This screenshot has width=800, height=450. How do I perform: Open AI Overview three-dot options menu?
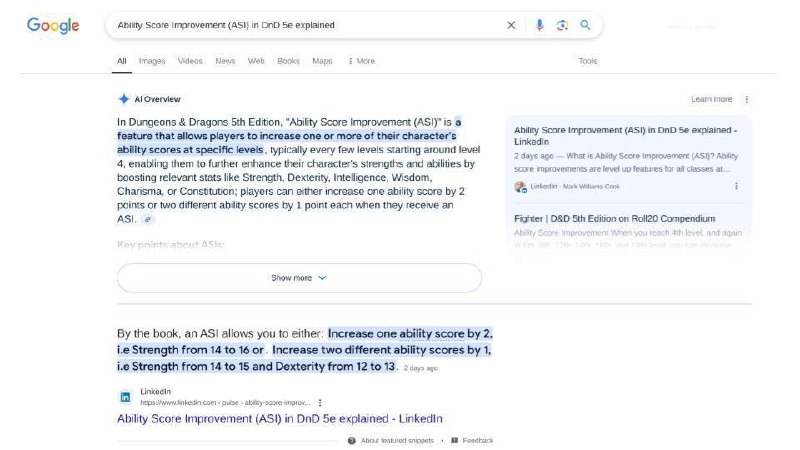[x=746, y=99]
